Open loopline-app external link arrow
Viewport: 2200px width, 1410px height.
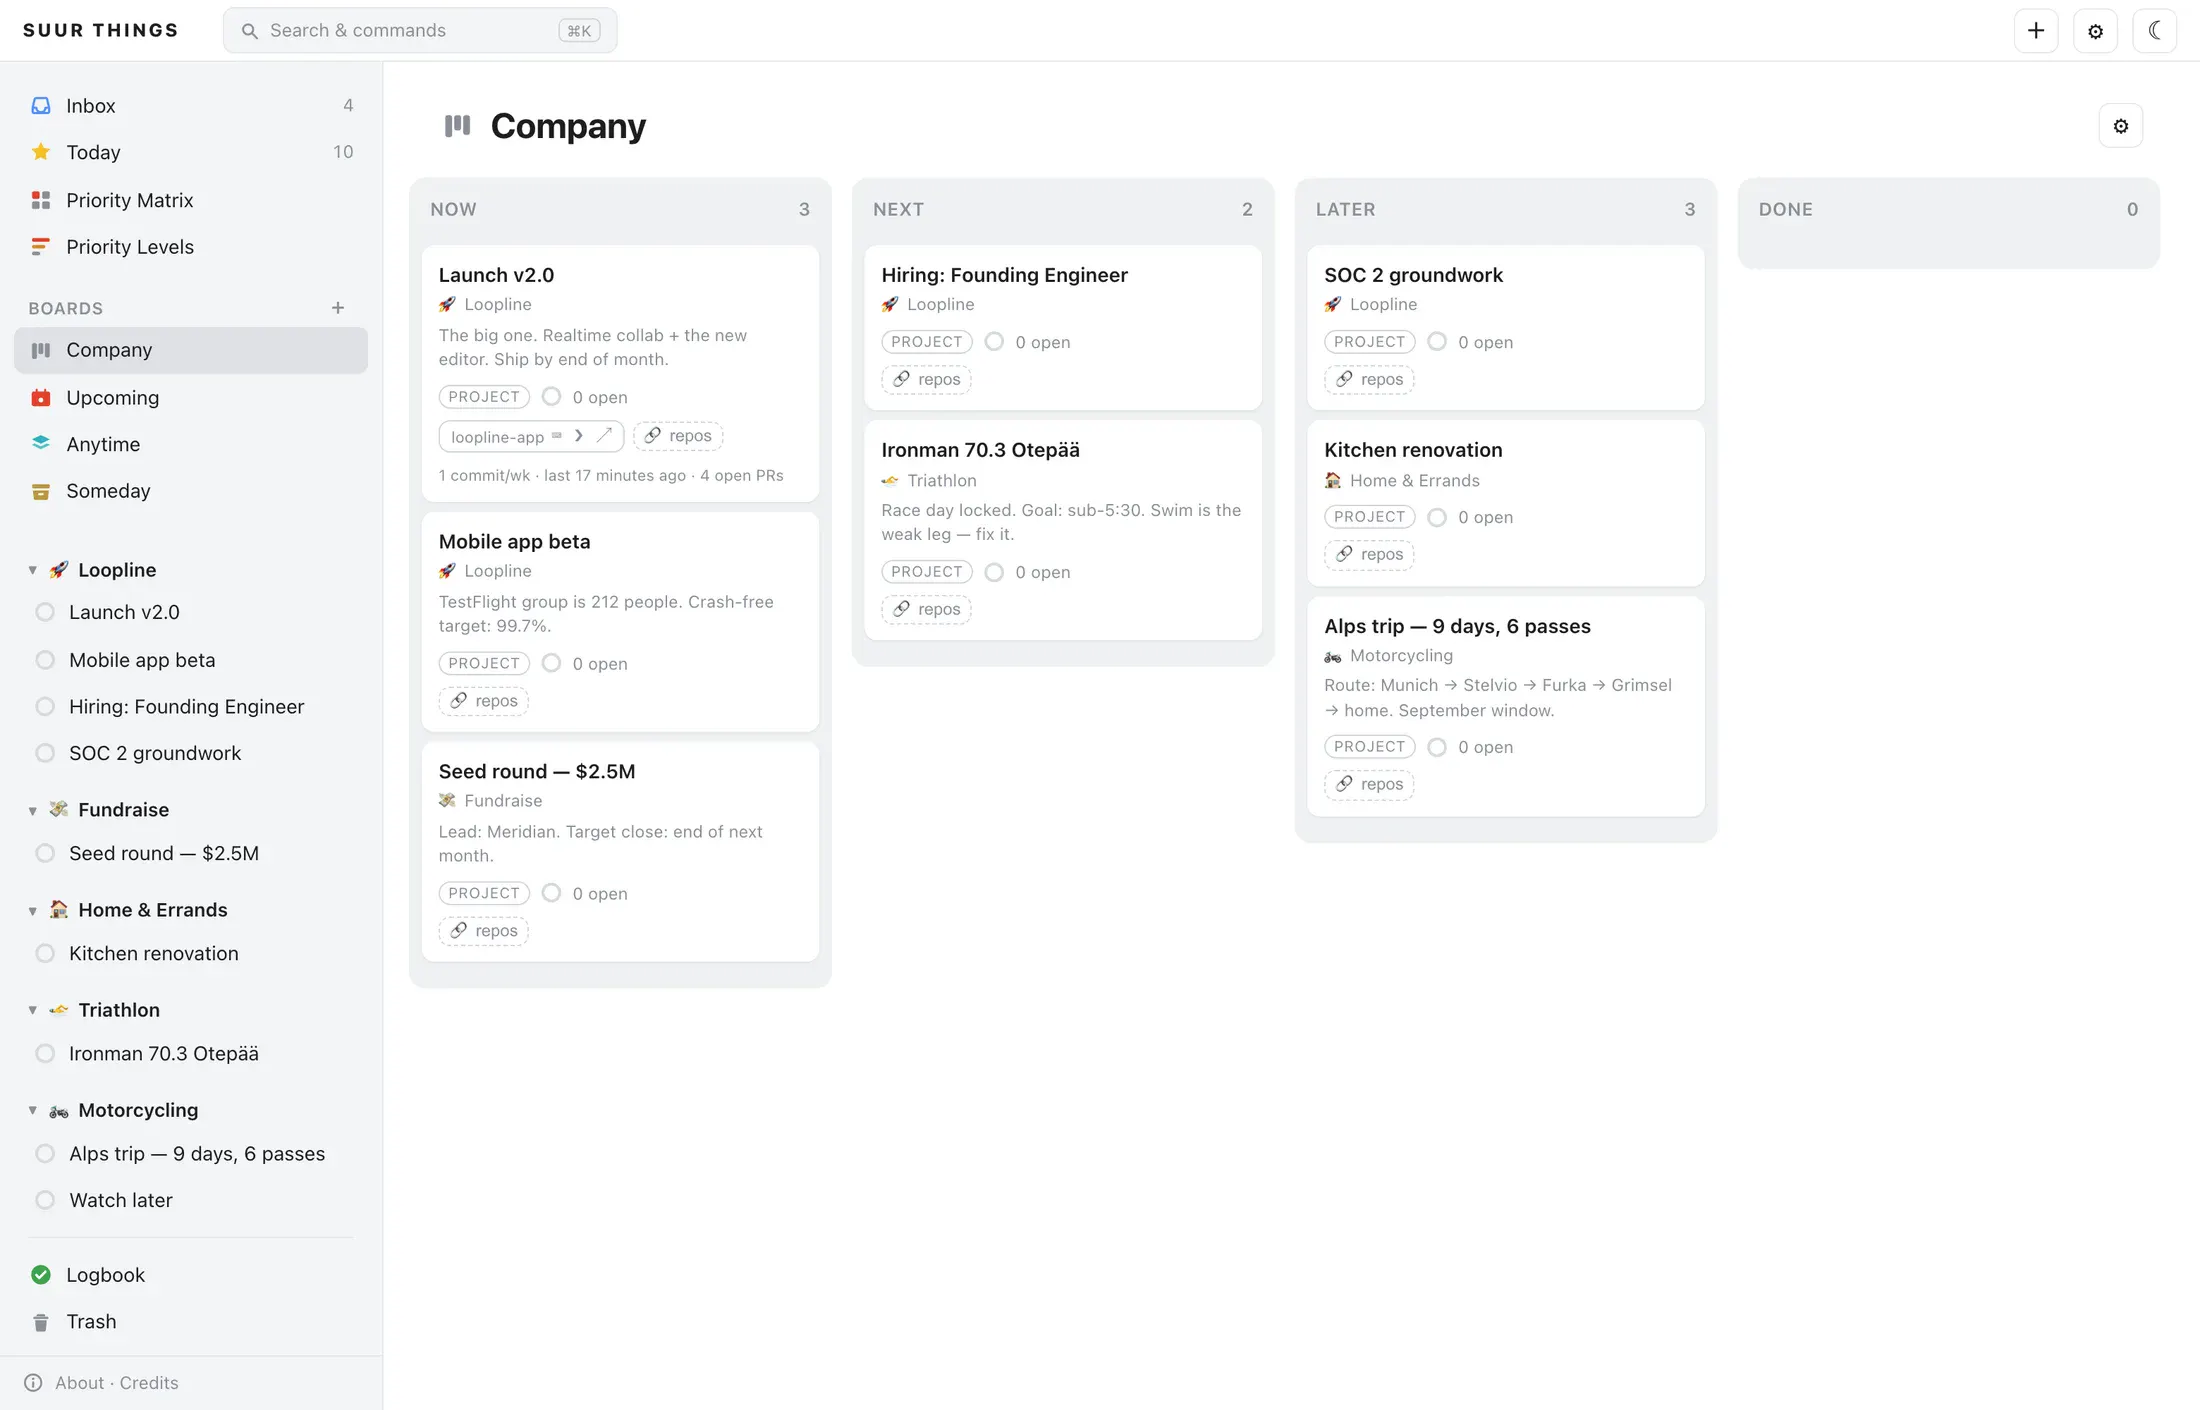click(x=604, y=436)
